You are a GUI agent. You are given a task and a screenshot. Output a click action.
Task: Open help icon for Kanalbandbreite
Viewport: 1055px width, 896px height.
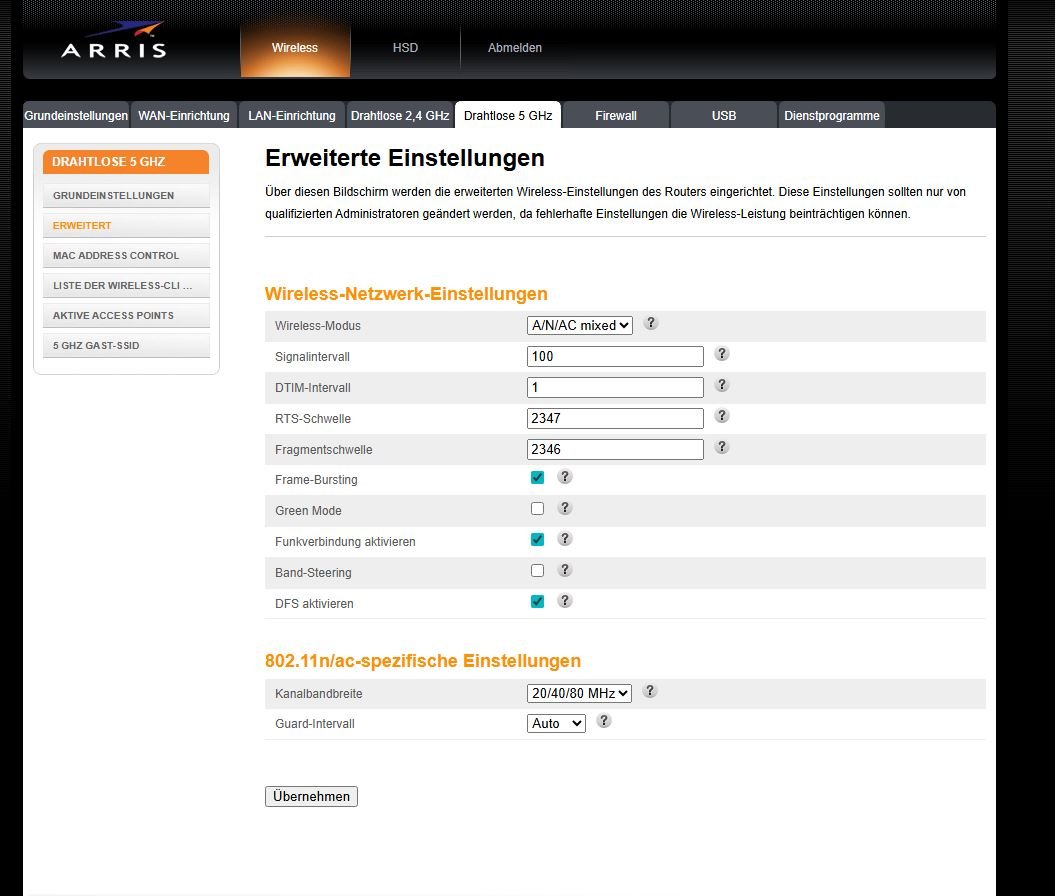tap(650, 691)
